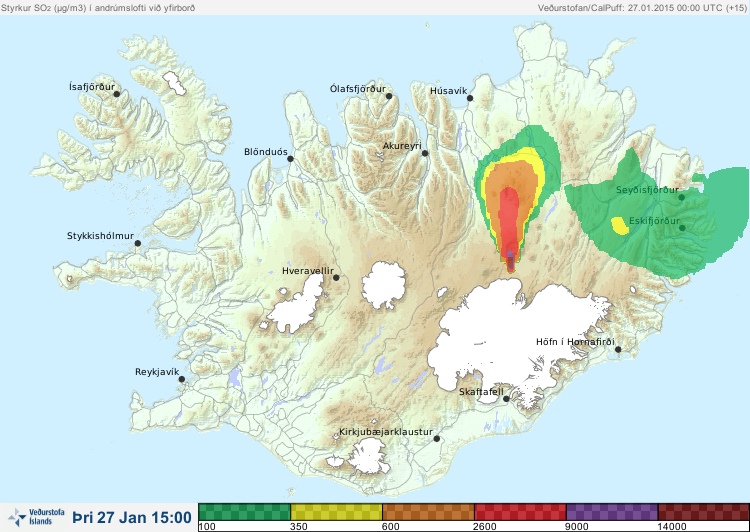The width and height of the screenshot is (750, 532).
Task: Click the Veðurstofa Íslands logo
Action: [x=36, y=517]
